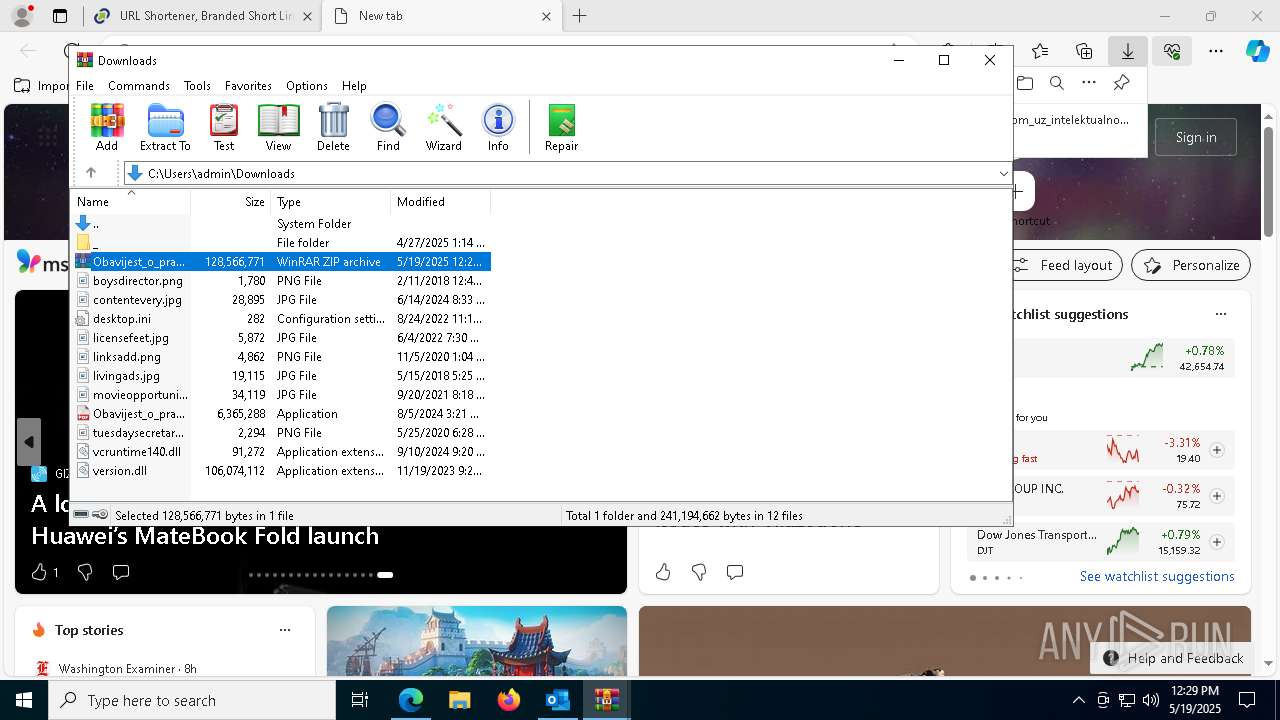Screen dimensions: 1280x720
Task: Select the '_' file folder row
Action: coord(282,243)
